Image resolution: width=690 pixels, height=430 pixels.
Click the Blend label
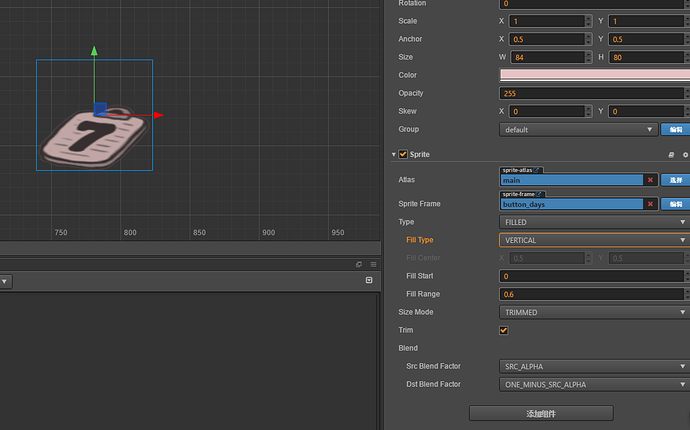click(408, 348)
